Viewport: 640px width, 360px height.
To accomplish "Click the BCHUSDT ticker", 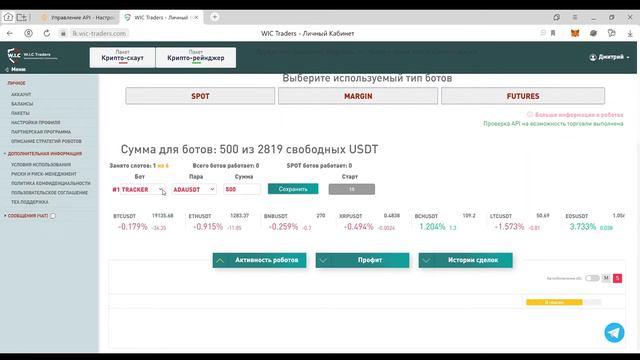I will click(x=445, y=223).
